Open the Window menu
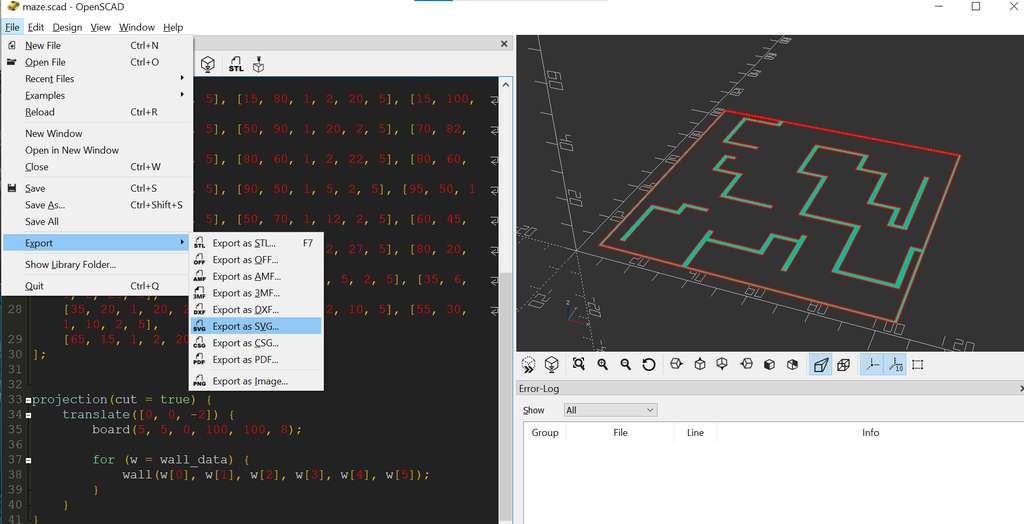1024x524 pixels. (136, 27)
